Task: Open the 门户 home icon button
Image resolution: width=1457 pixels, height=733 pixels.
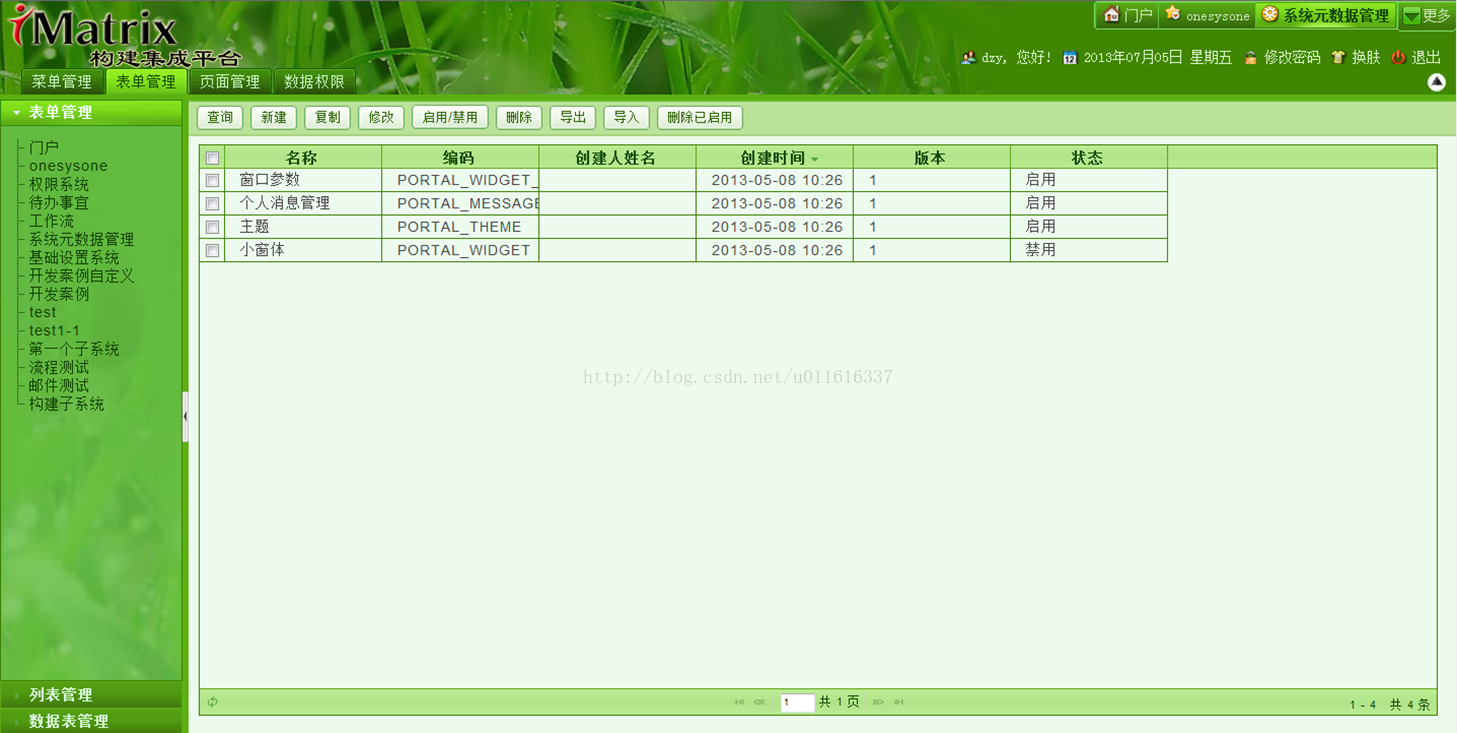Action: [x=1127, y=15]
